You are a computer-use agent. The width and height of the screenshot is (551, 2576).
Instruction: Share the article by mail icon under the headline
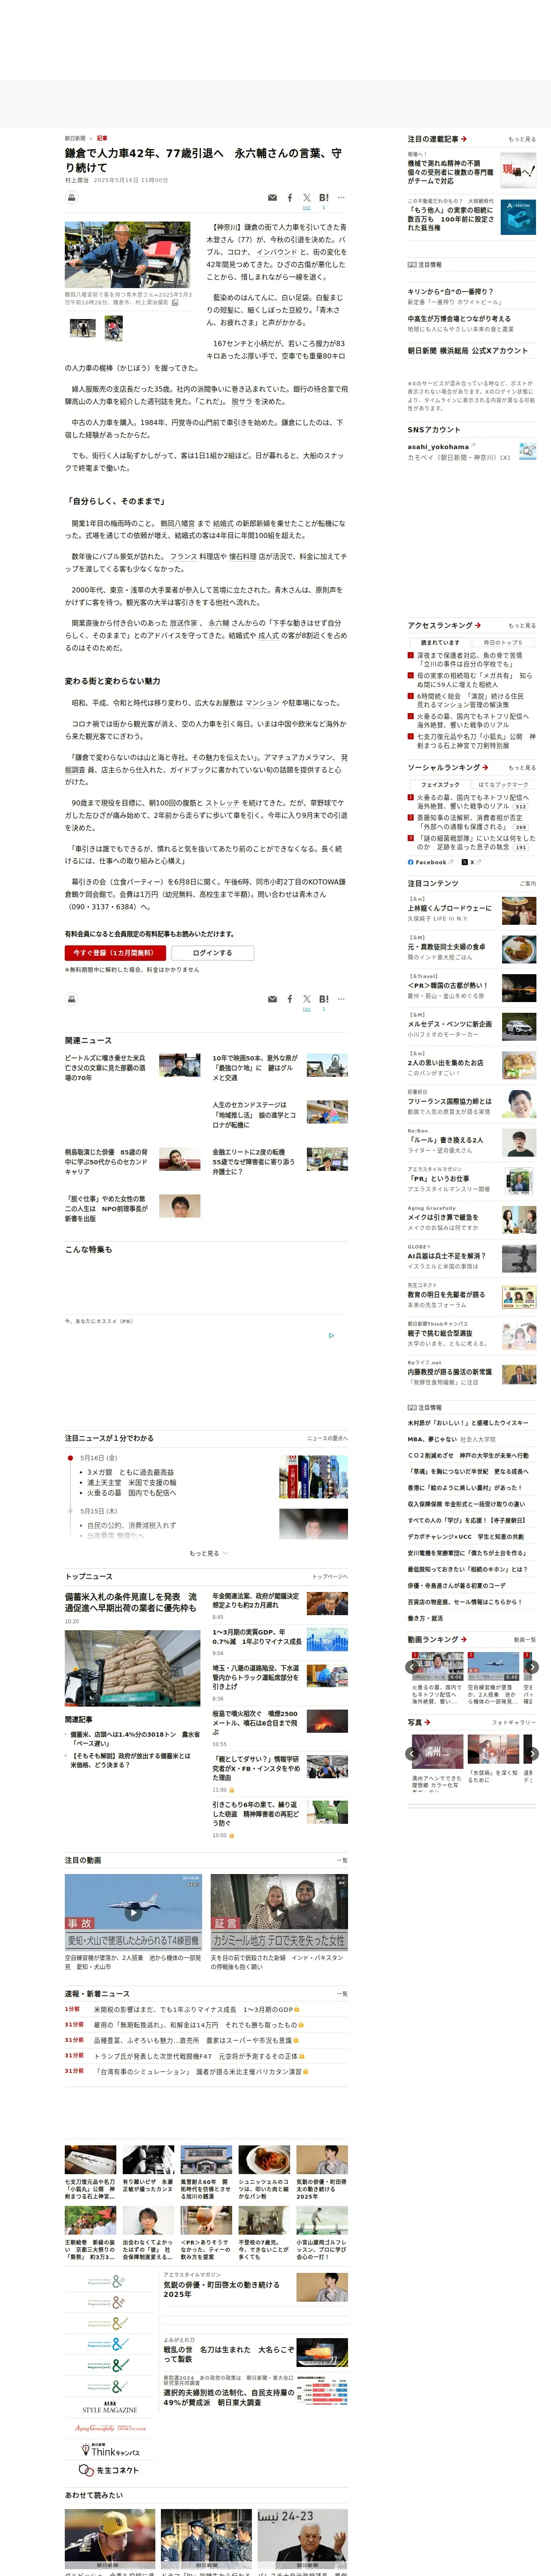[x=273, y=198]
